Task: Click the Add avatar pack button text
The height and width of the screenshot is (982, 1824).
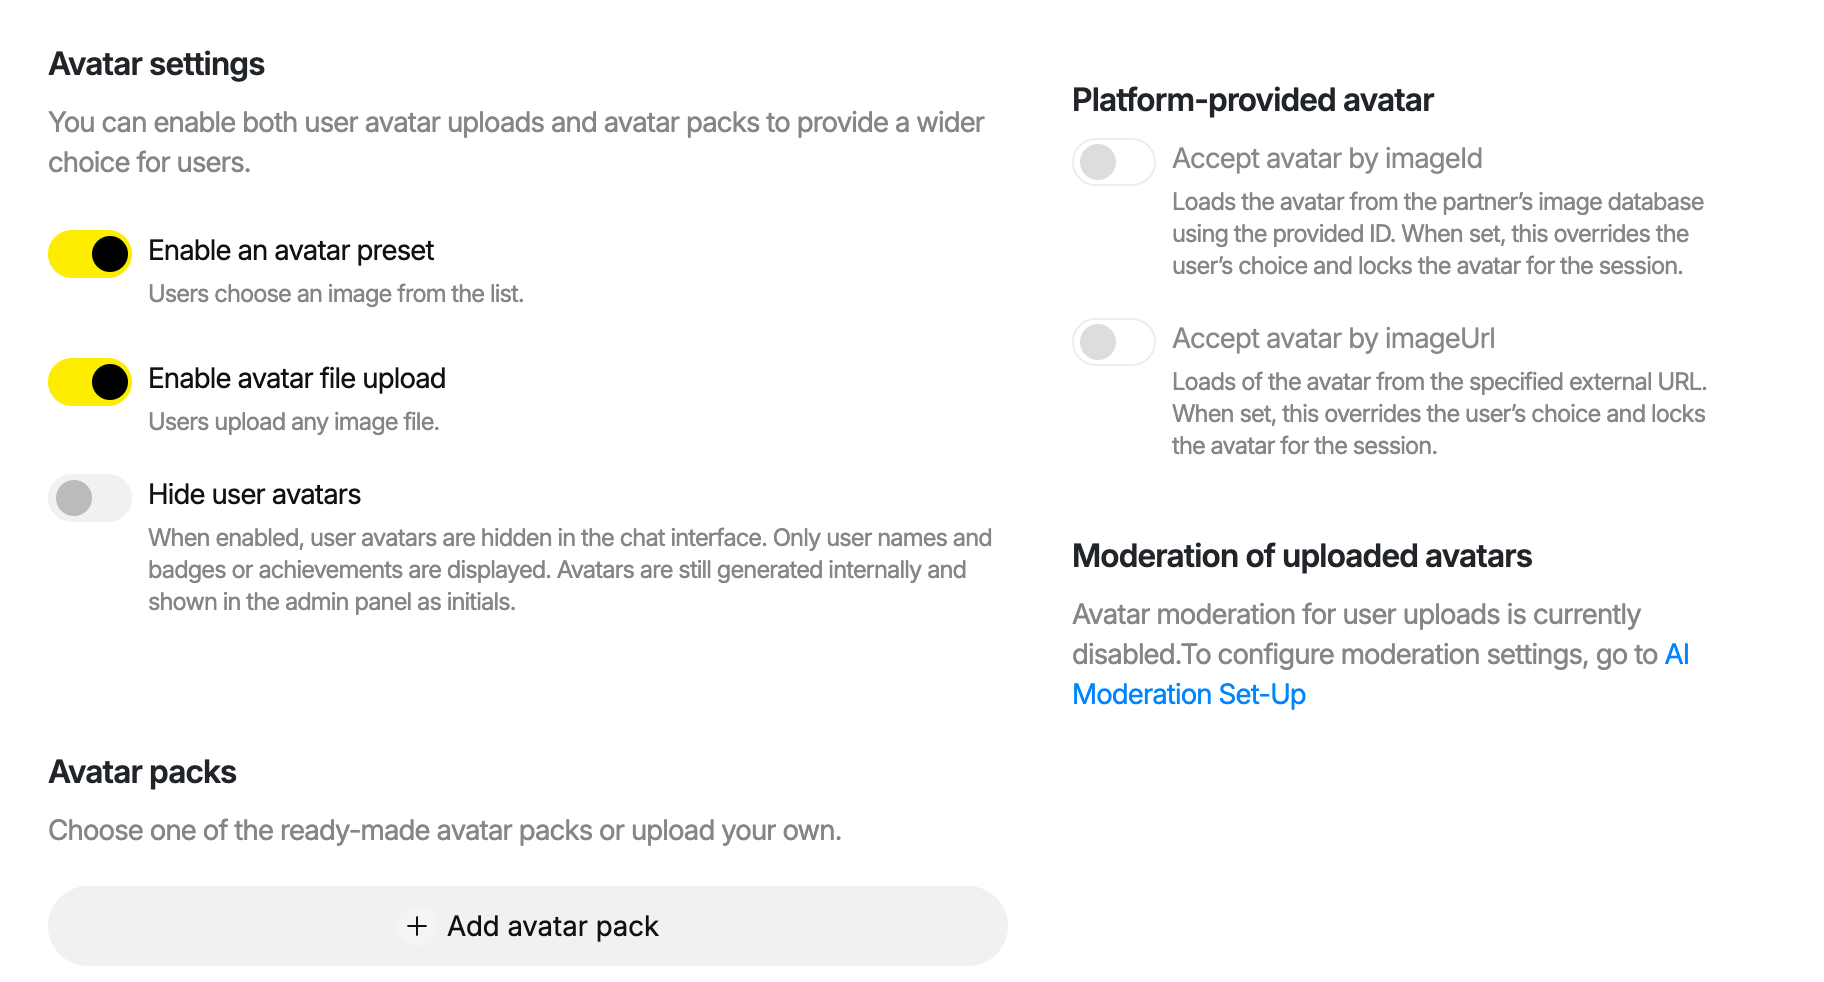Action: click(553, 926)
